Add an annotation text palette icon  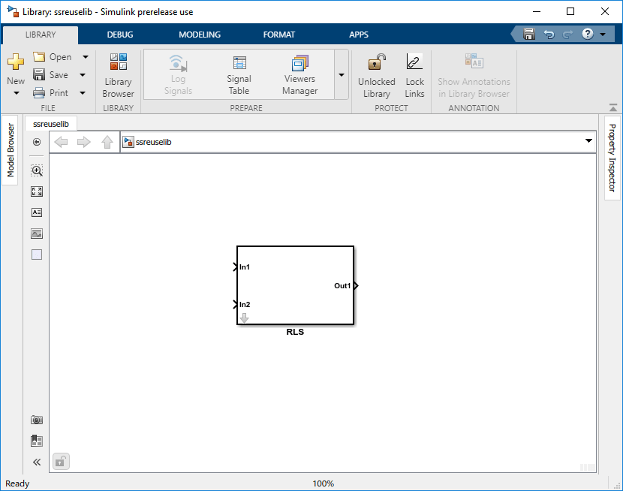pos(37,213)
